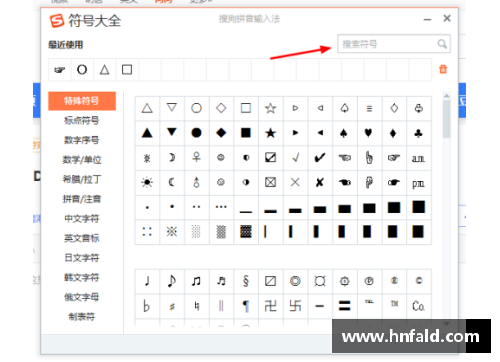
Task: Insert the solid black star symbol
Action: pyautogui.click(x=270, y=133)
